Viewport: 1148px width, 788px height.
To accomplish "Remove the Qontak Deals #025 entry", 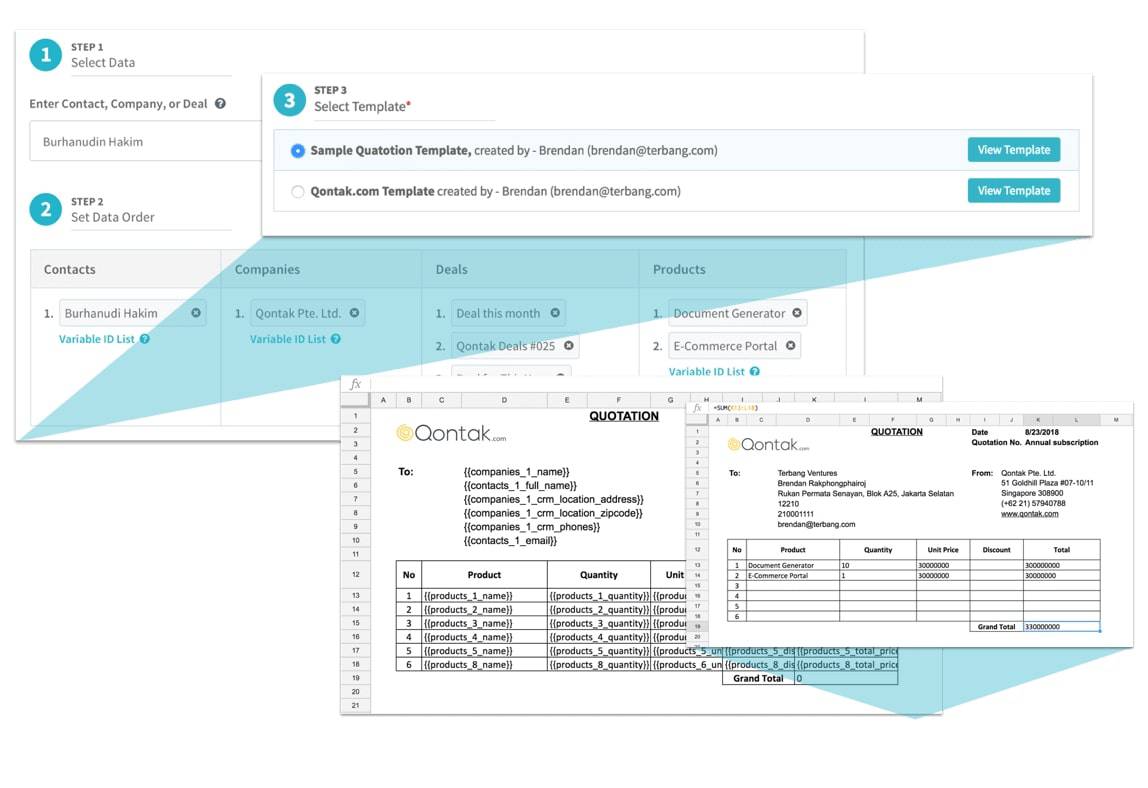I will coord(569,346).
